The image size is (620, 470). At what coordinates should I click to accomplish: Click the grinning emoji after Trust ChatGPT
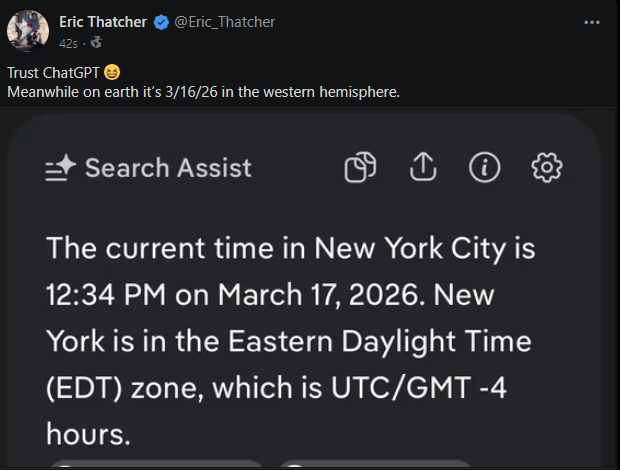(x=112, y=73)
